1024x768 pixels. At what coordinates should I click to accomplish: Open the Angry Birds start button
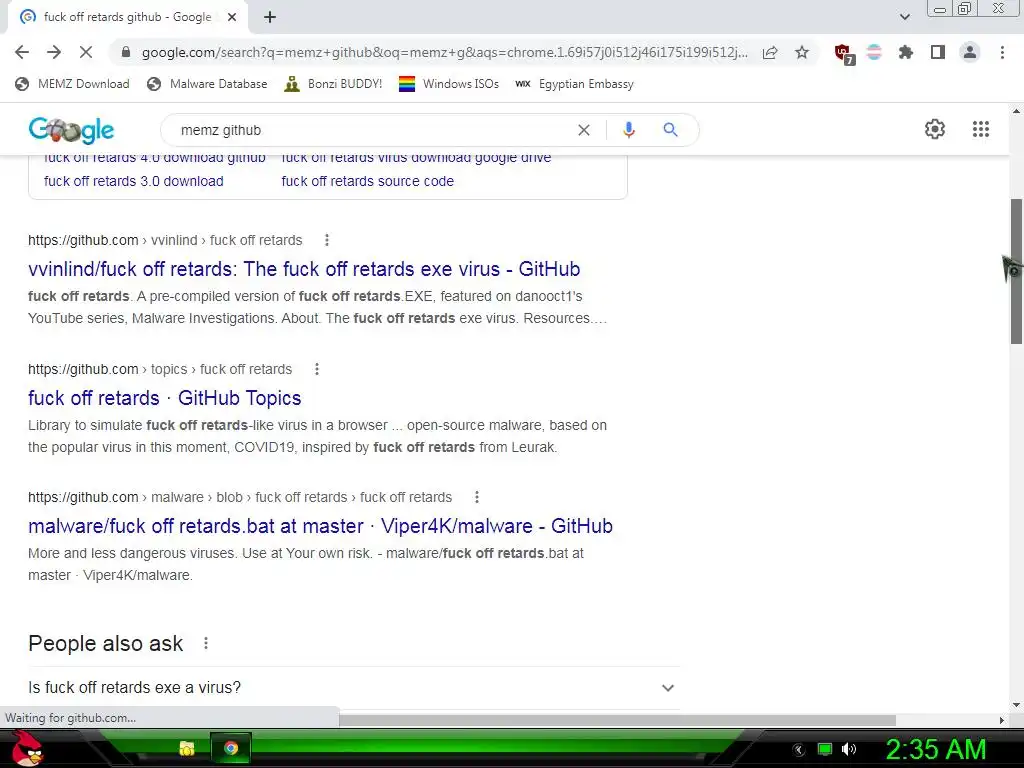coord(27,748)
